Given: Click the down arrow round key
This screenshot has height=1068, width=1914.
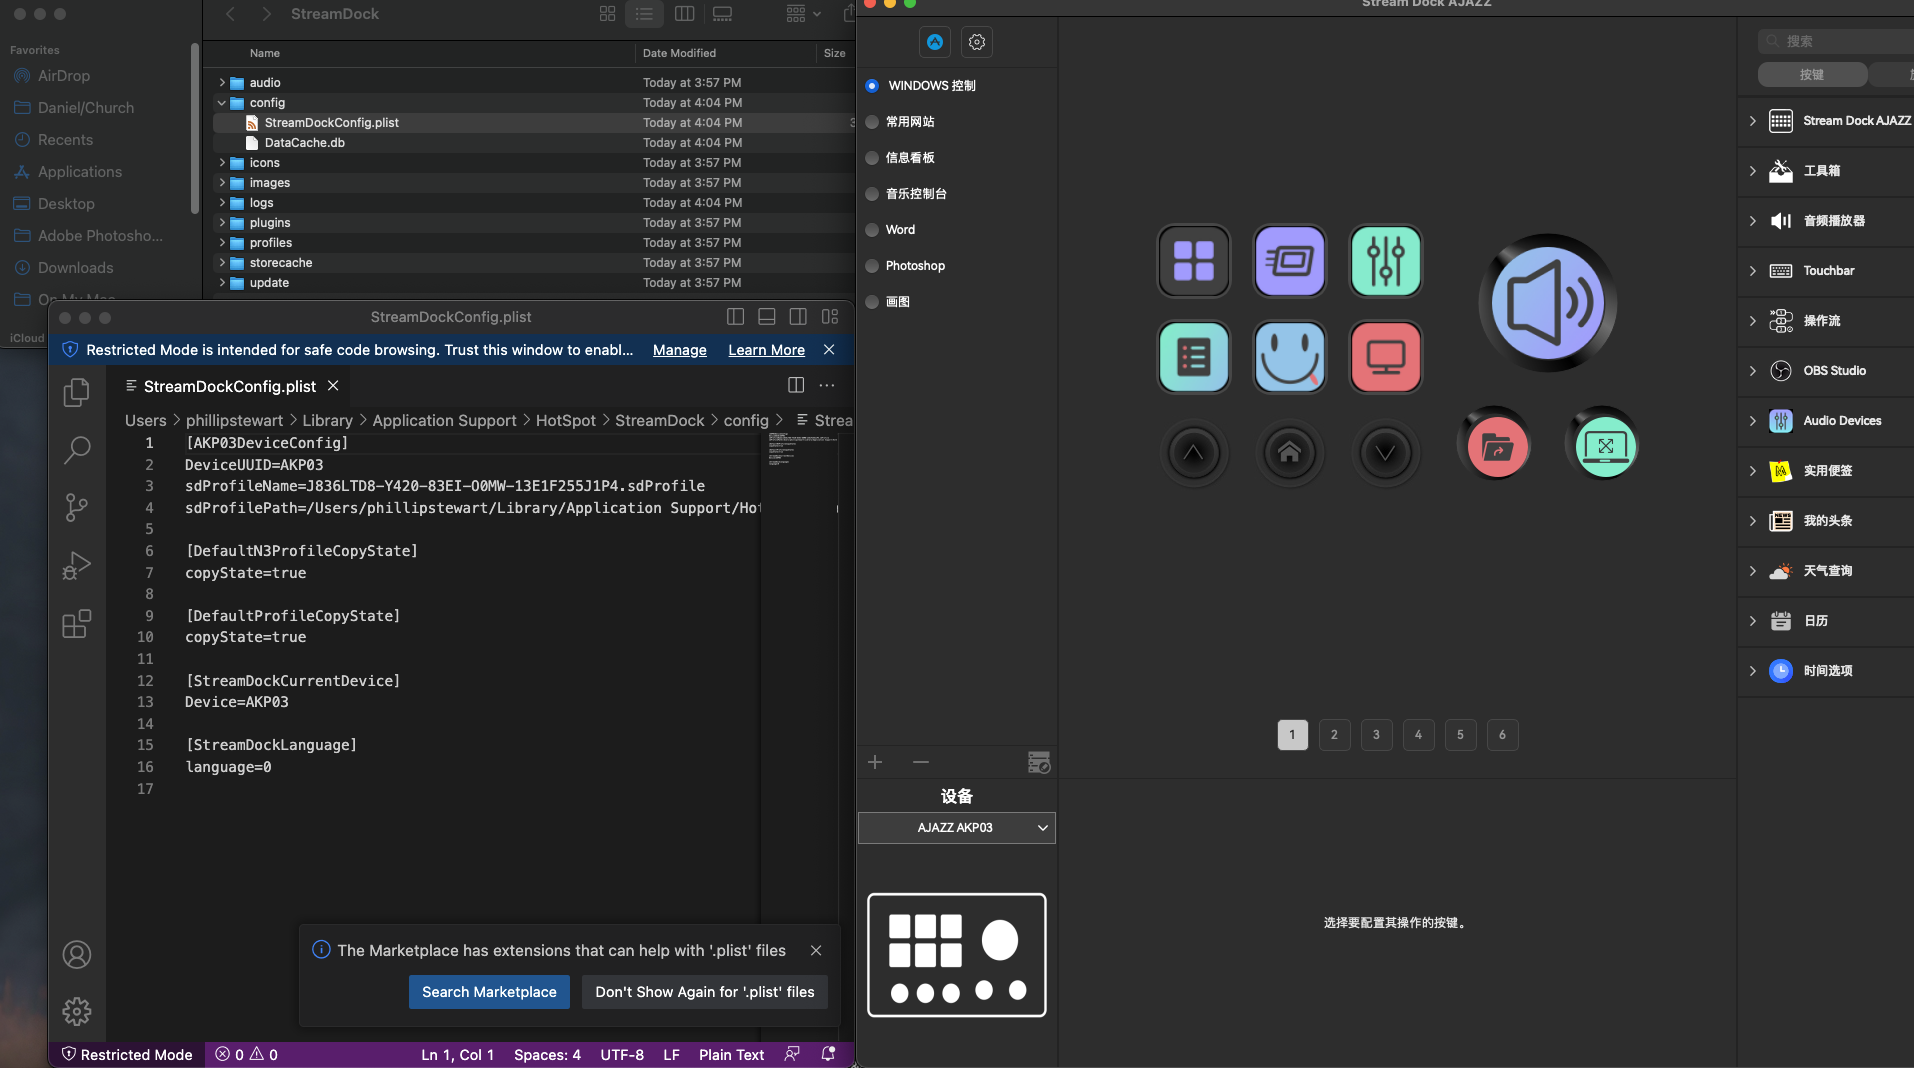Looking at the screenshot, I should [1386, 453].
